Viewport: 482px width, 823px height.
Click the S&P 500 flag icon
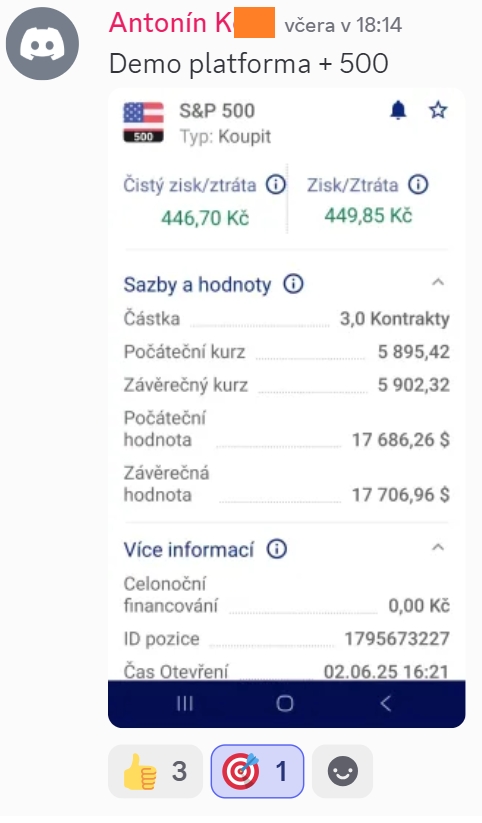(143, 122)
